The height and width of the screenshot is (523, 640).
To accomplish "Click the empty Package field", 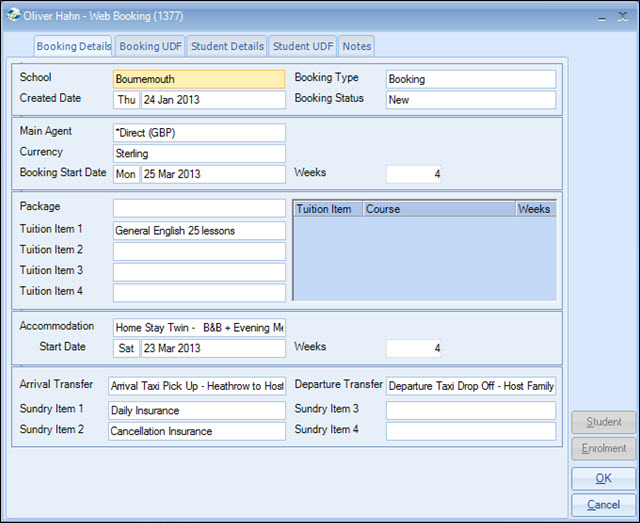I will (x=199, y=208).
